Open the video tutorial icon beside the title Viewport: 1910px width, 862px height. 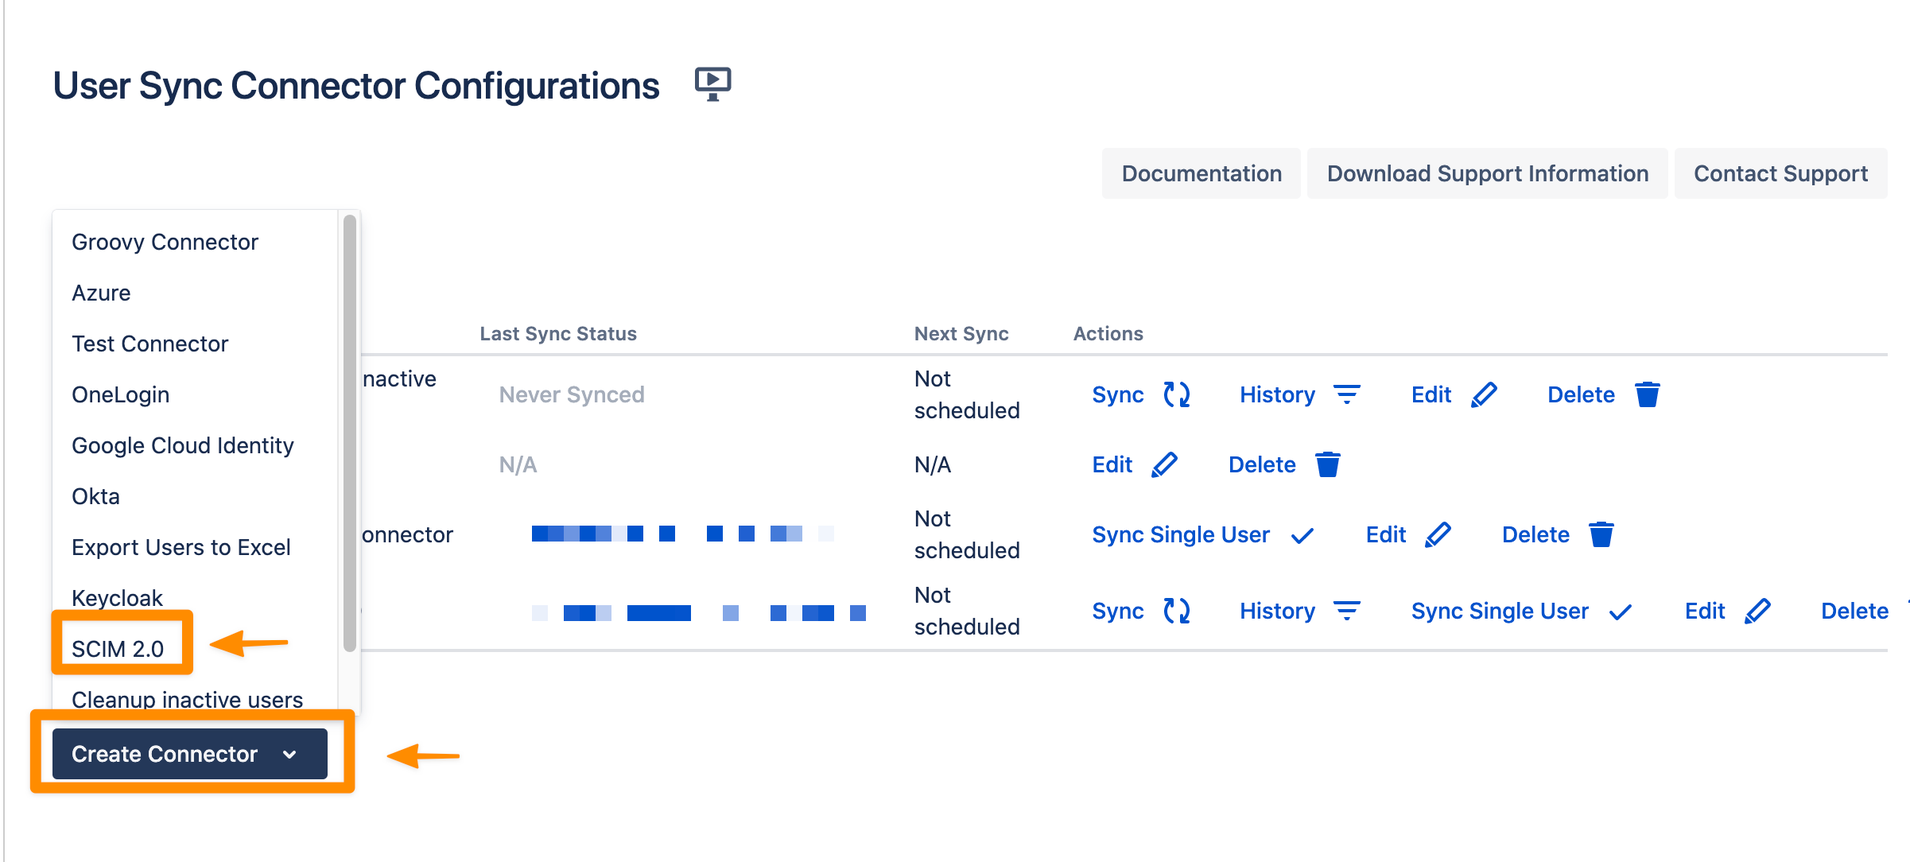click(713, 84)
